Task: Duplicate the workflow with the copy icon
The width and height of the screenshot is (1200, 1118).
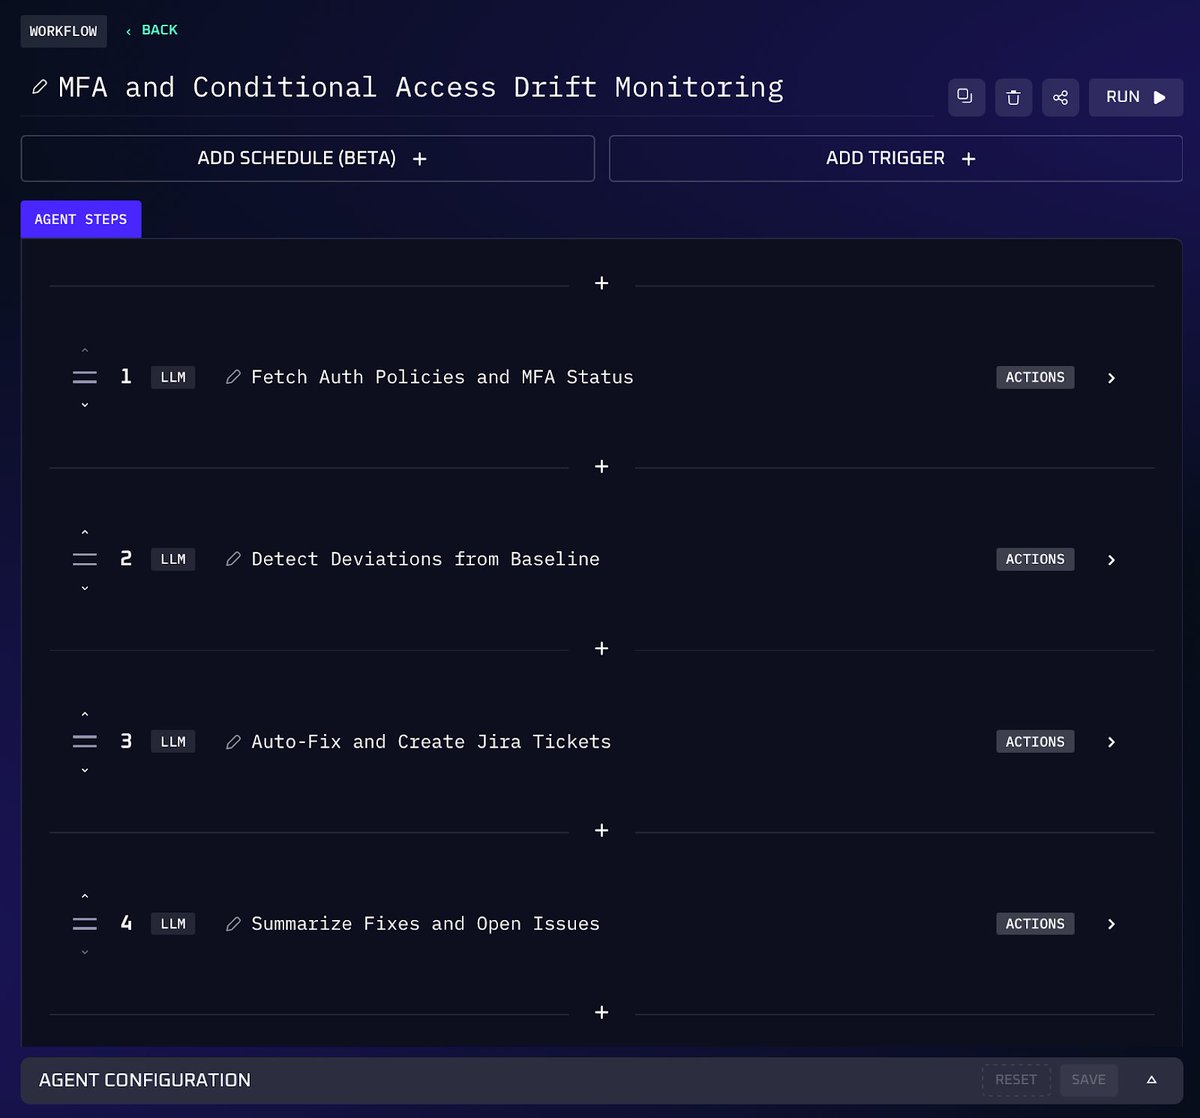Action: tap(966, 97)
